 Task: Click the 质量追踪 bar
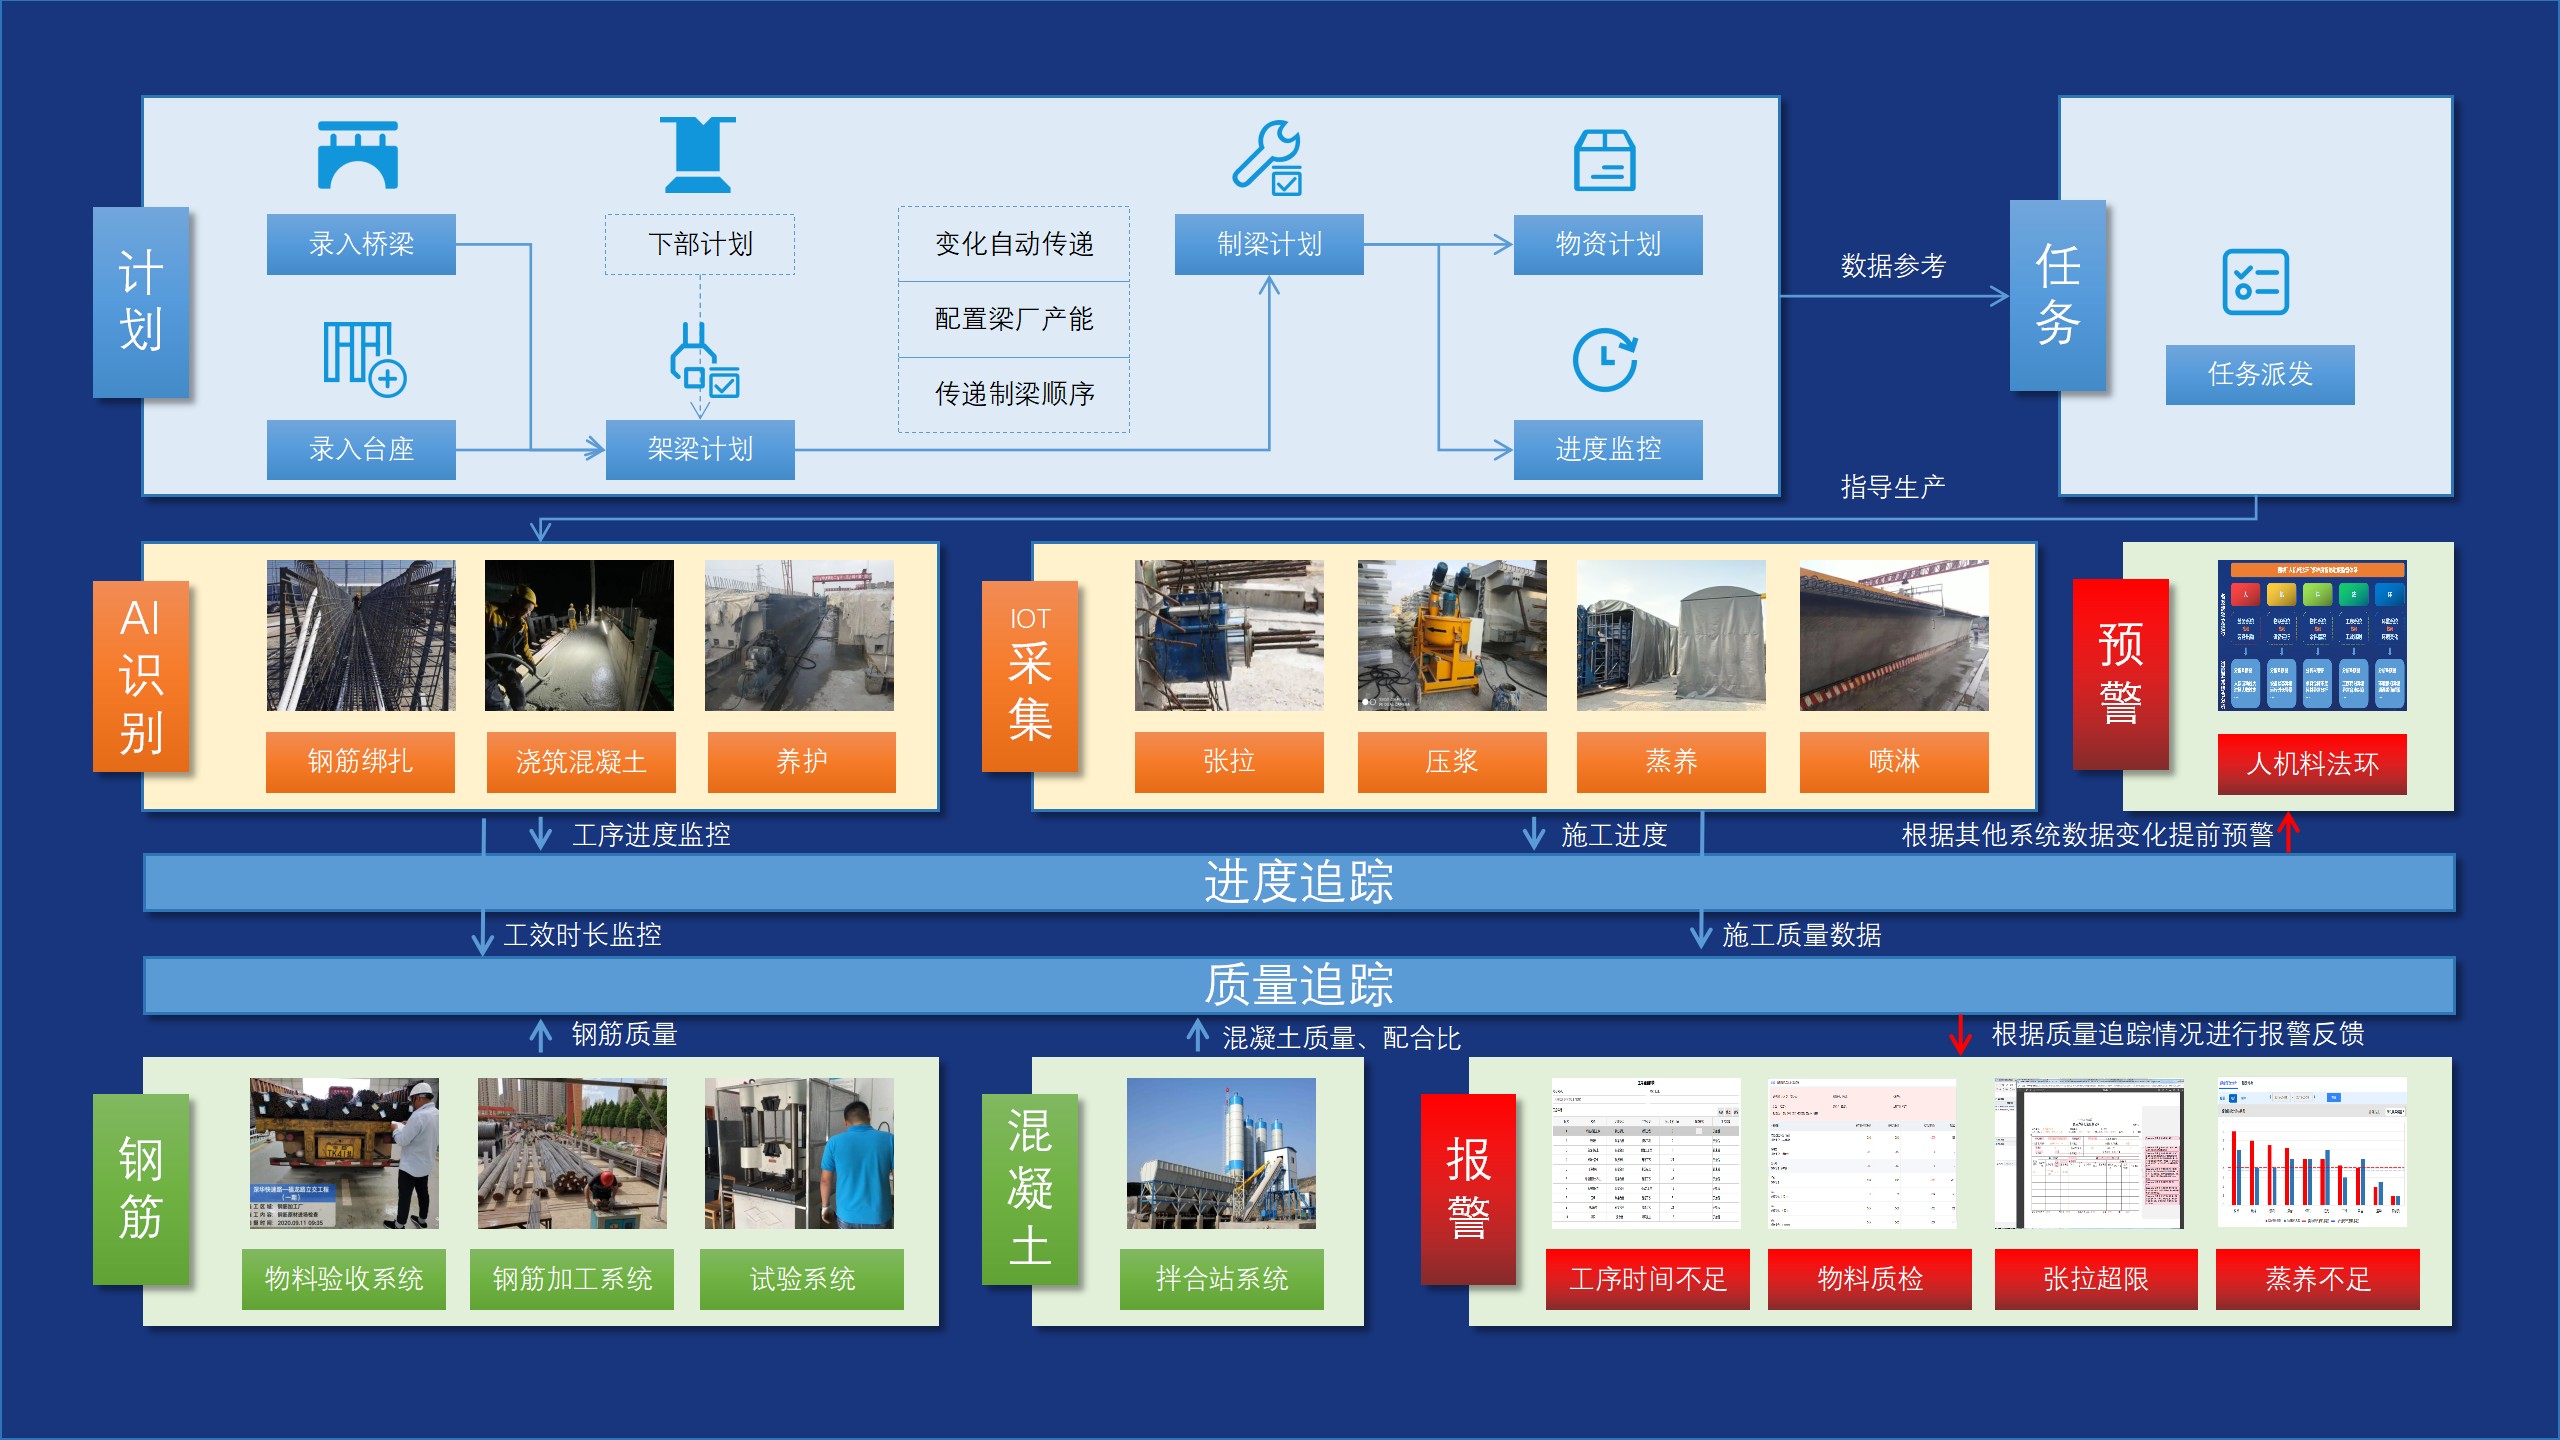click(x=1298, y=985)
